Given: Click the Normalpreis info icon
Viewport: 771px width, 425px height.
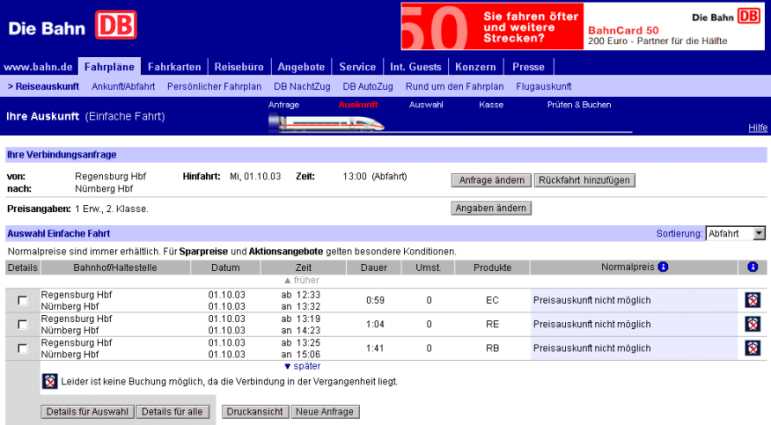Looking at the screenshot, I should [663, 267].
